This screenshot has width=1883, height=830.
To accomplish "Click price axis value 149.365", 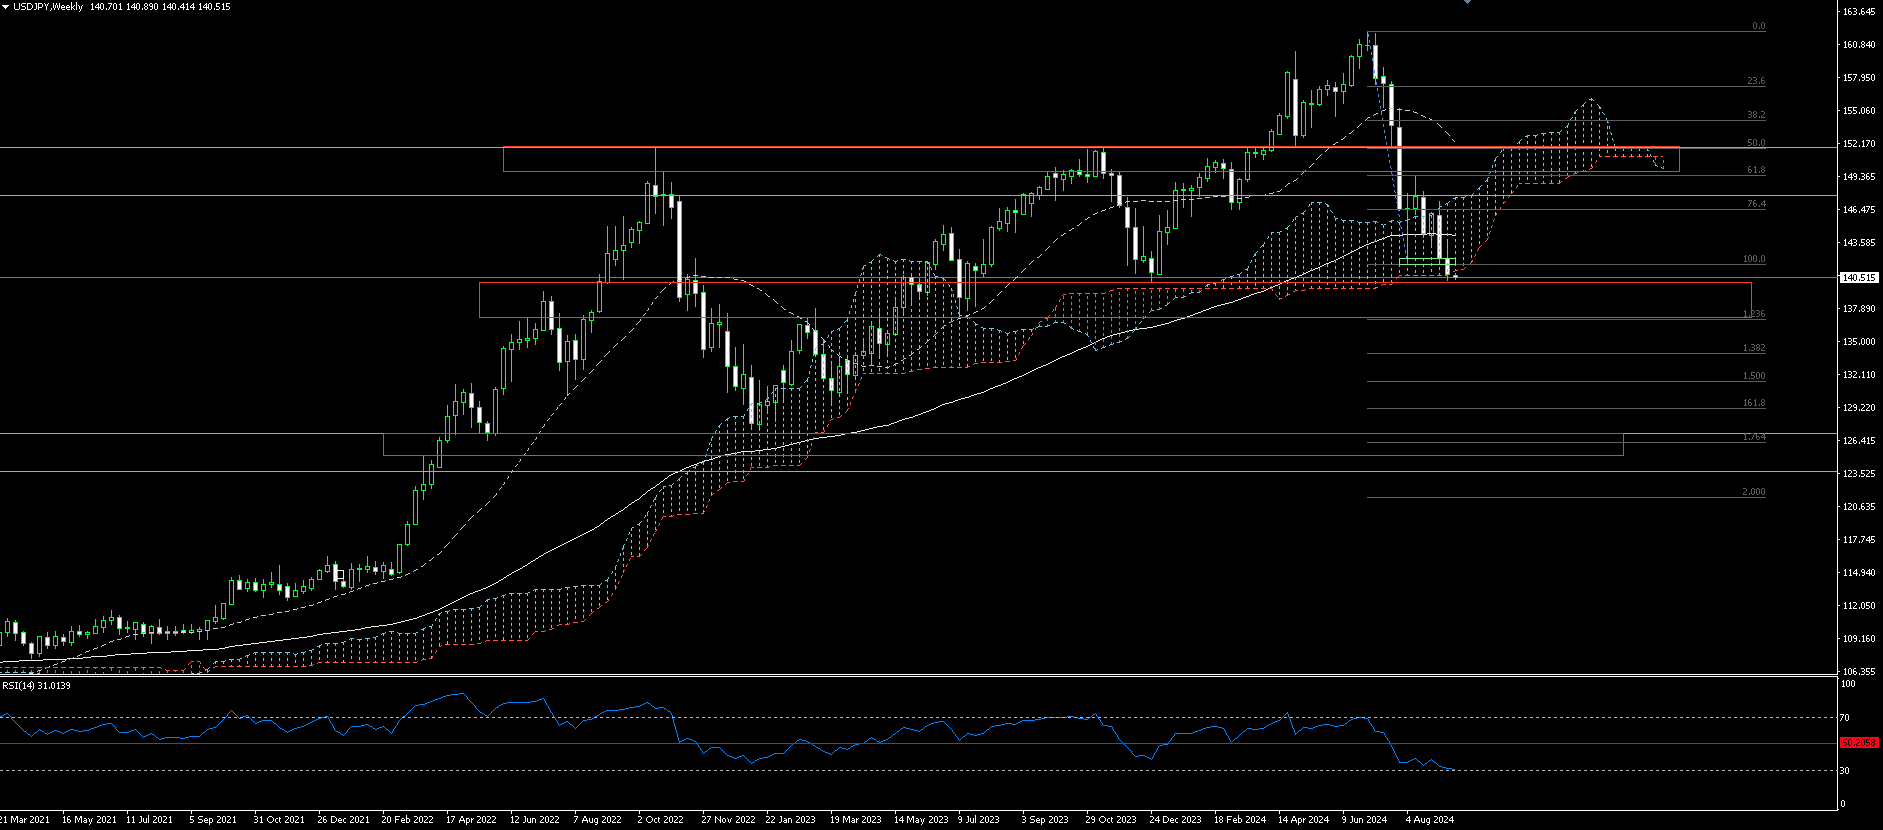I will pos(1859,177).
